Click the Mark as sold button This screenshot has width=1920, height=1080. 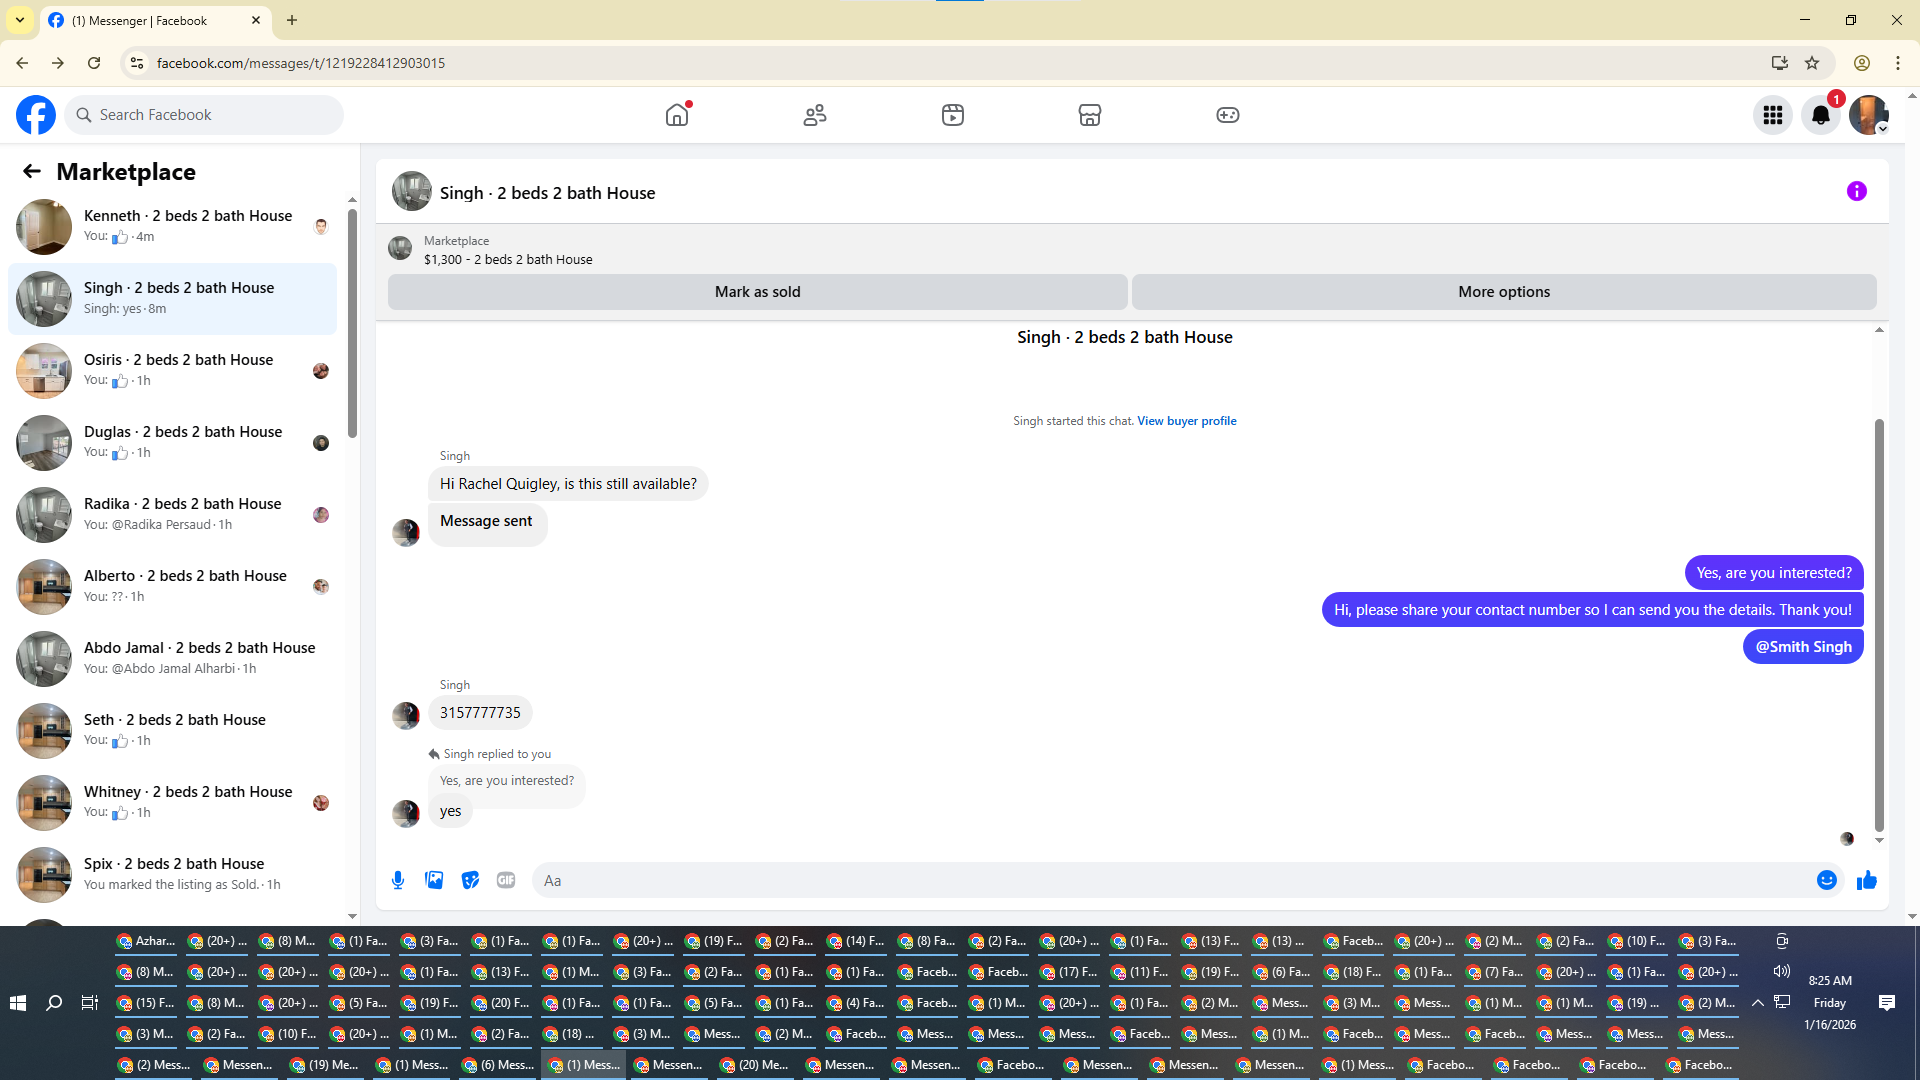point(757,292)
